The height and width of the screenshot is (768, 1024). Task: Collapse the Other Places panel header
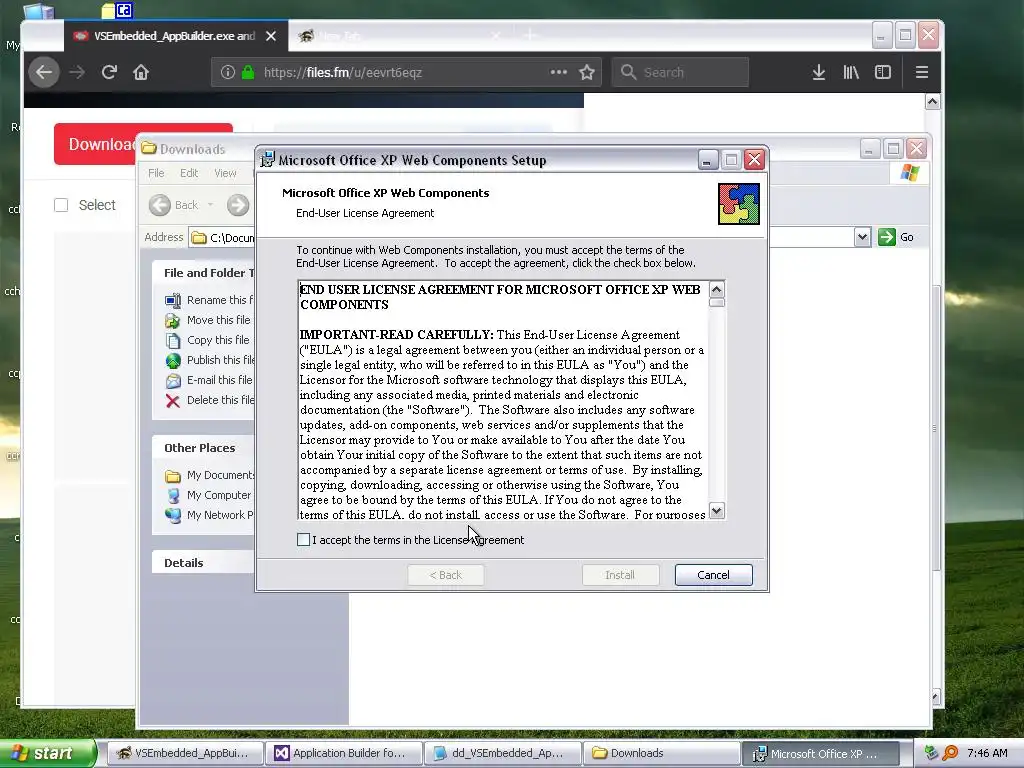point(204,448)
